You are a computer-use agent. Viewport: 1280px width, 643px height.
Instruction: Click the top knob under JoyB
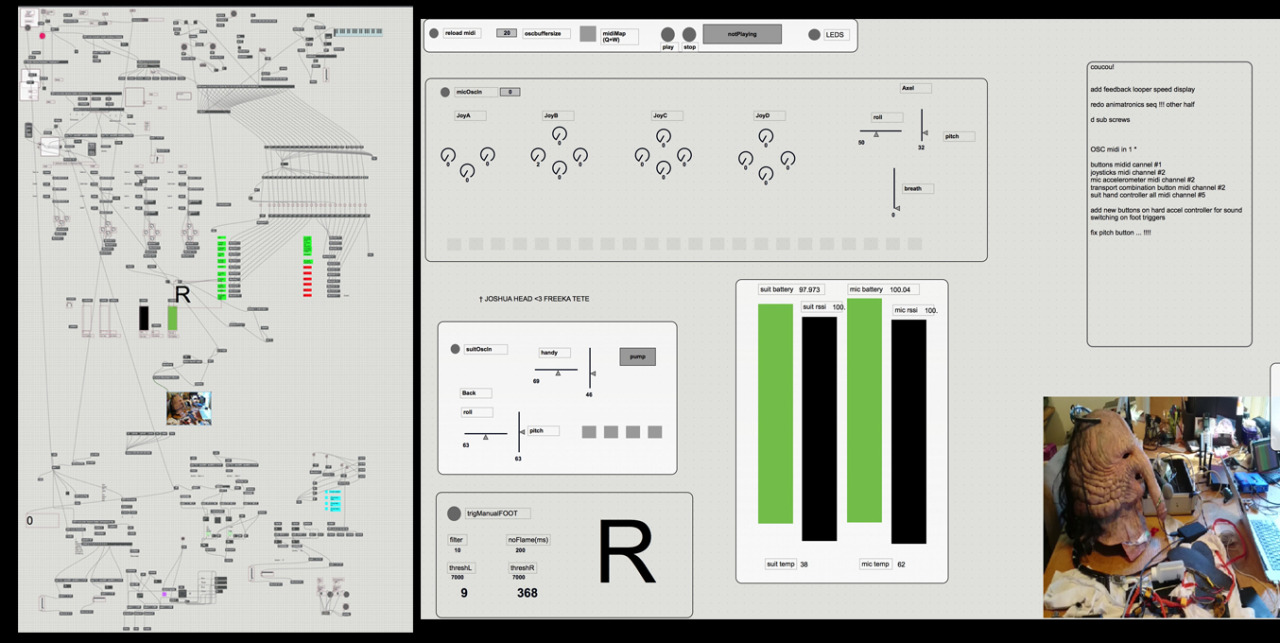[559, 134]
